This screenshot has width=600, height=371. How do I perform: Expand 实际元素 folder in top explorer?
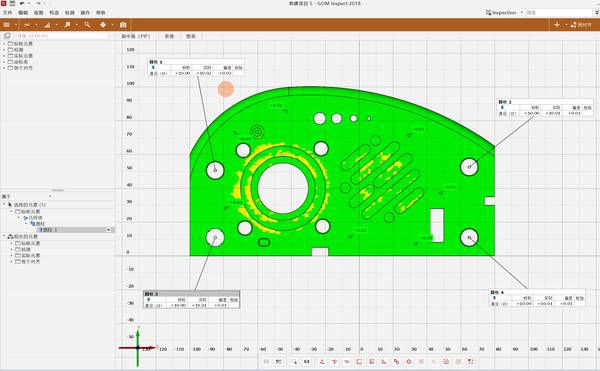pos(4,56)
